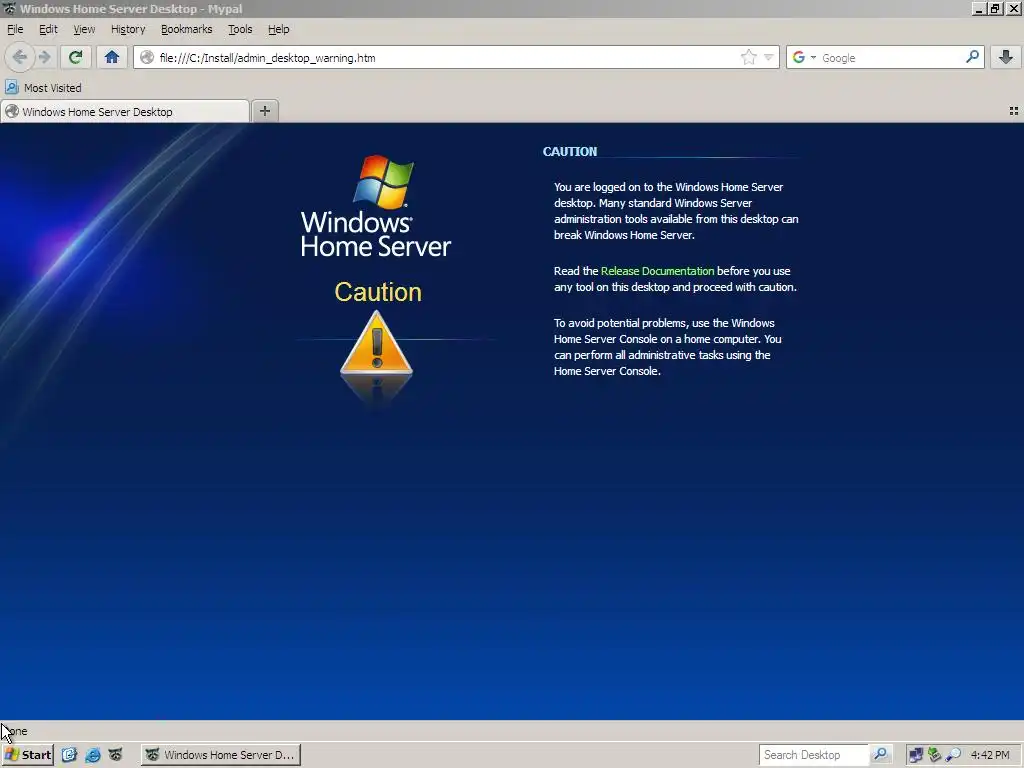
Task: Click the CAUTION heading text
Action: [x=569, y=152]
